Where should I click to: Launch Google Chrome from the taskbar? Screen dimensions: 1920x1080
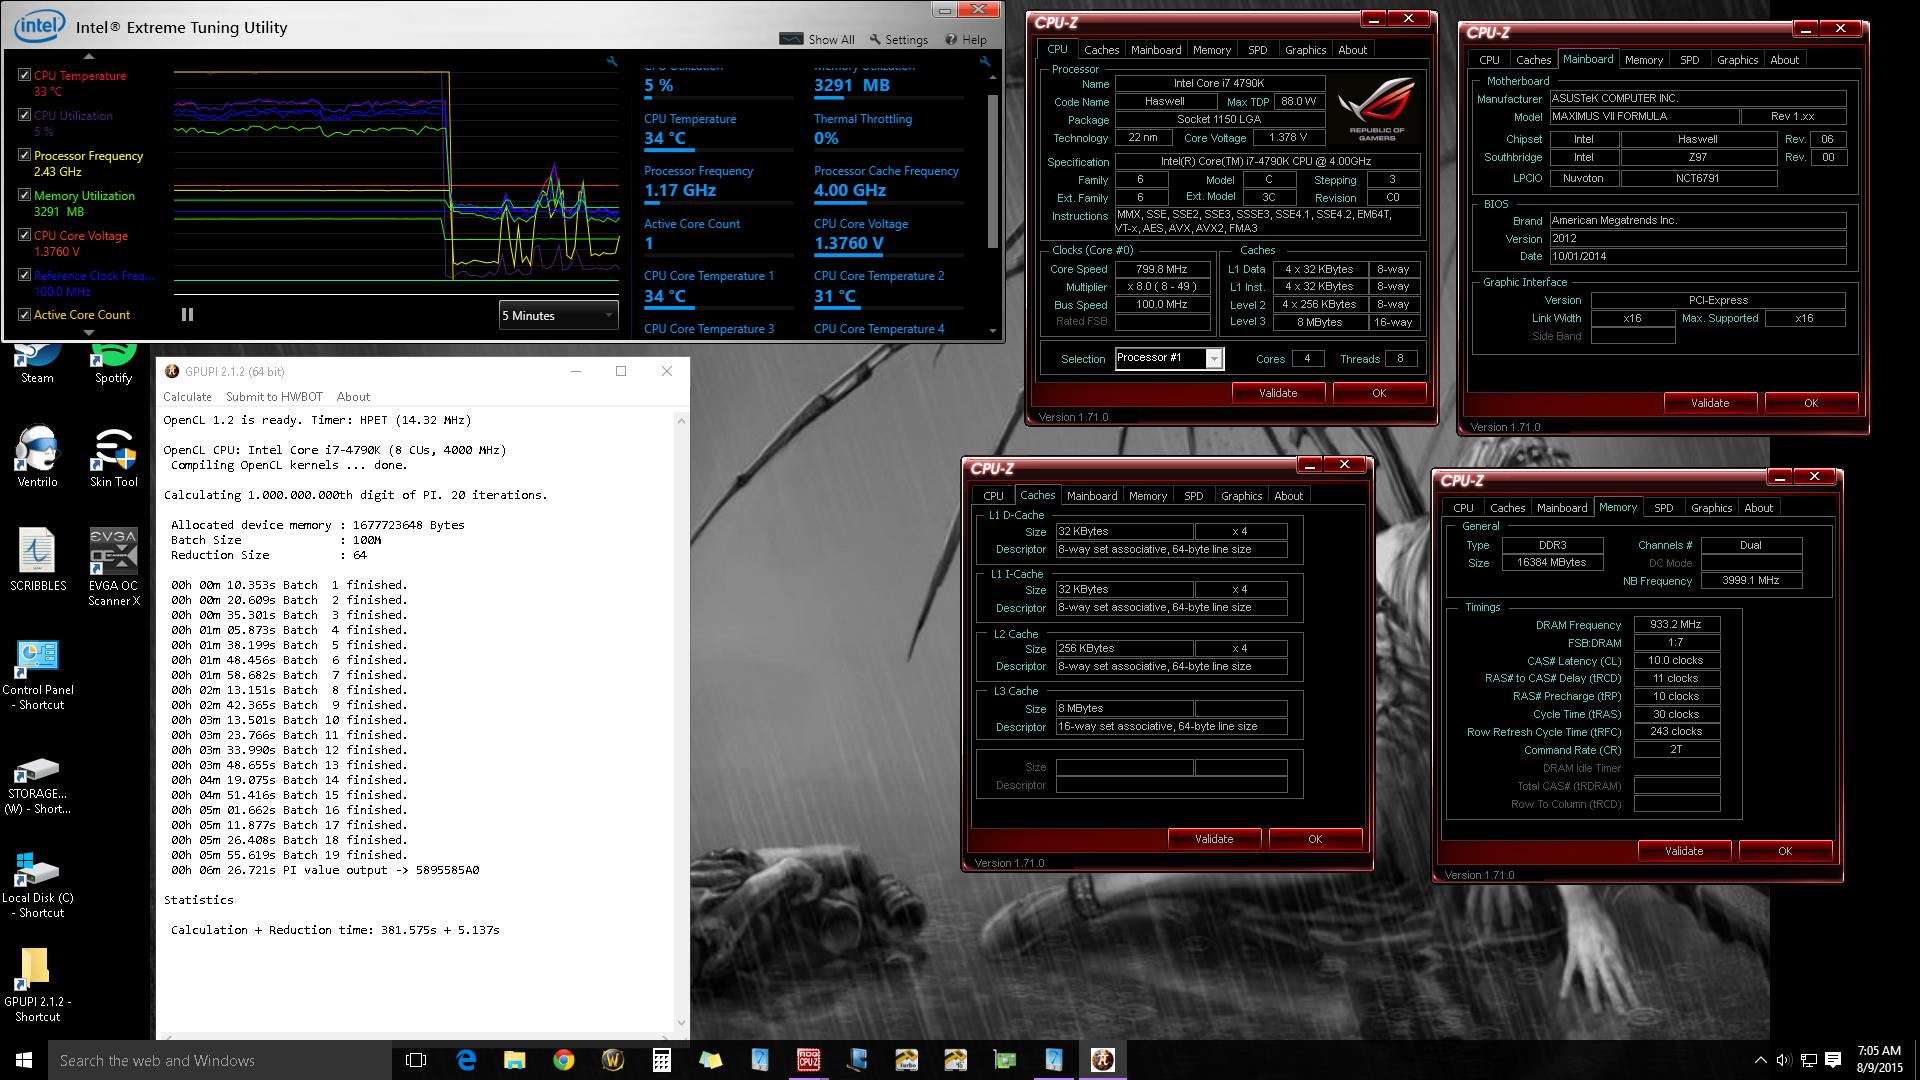click(x=563, y=1060)
